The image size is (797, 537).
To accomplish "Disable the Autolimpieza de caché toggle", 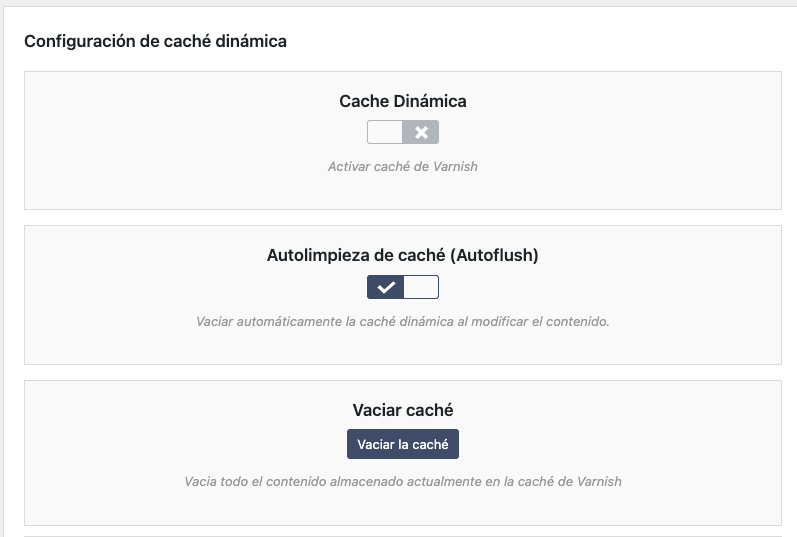I will 403,287.
